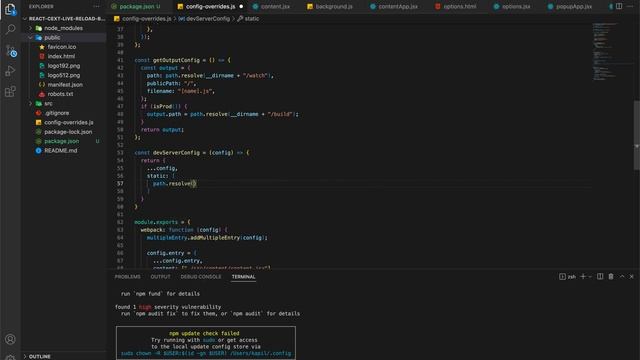Open the Accounts menu icon
This screenshot has width=640, height=360.
point(10,339)
